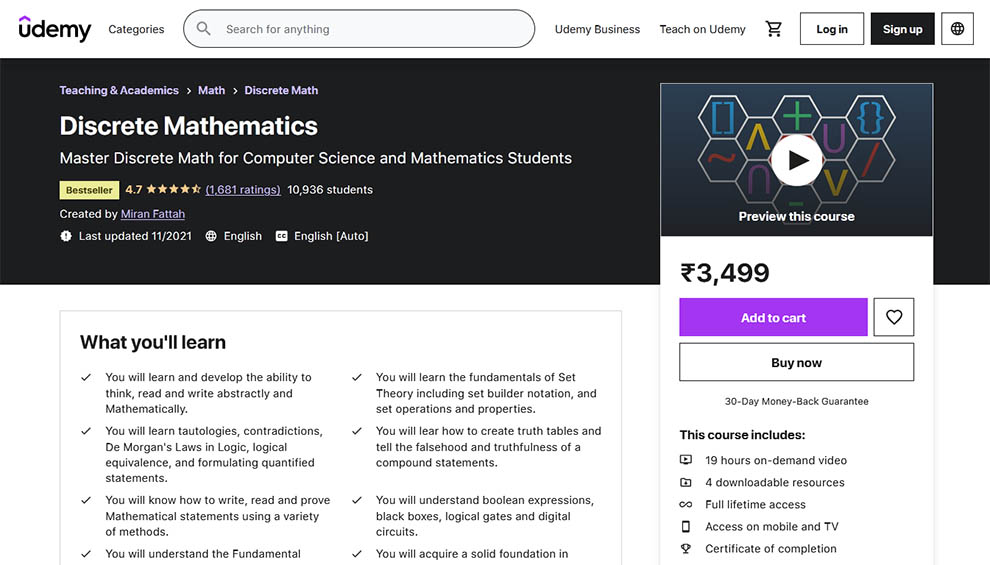
Task: Play the course preview video
Action: coord(797,160)
